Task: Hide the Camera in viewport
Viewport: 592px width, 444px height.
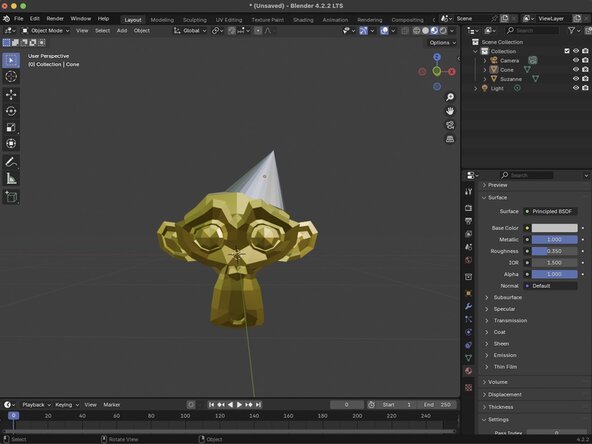Action: pos(576,60)
